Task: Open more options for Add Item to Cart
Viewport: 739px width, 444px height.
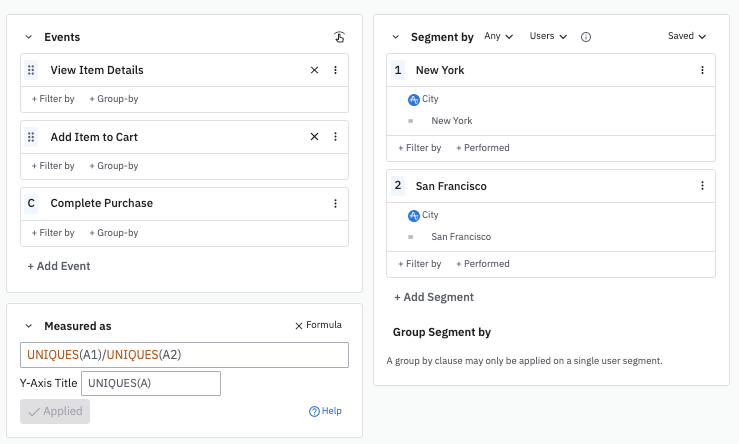Action: [335, 137]
